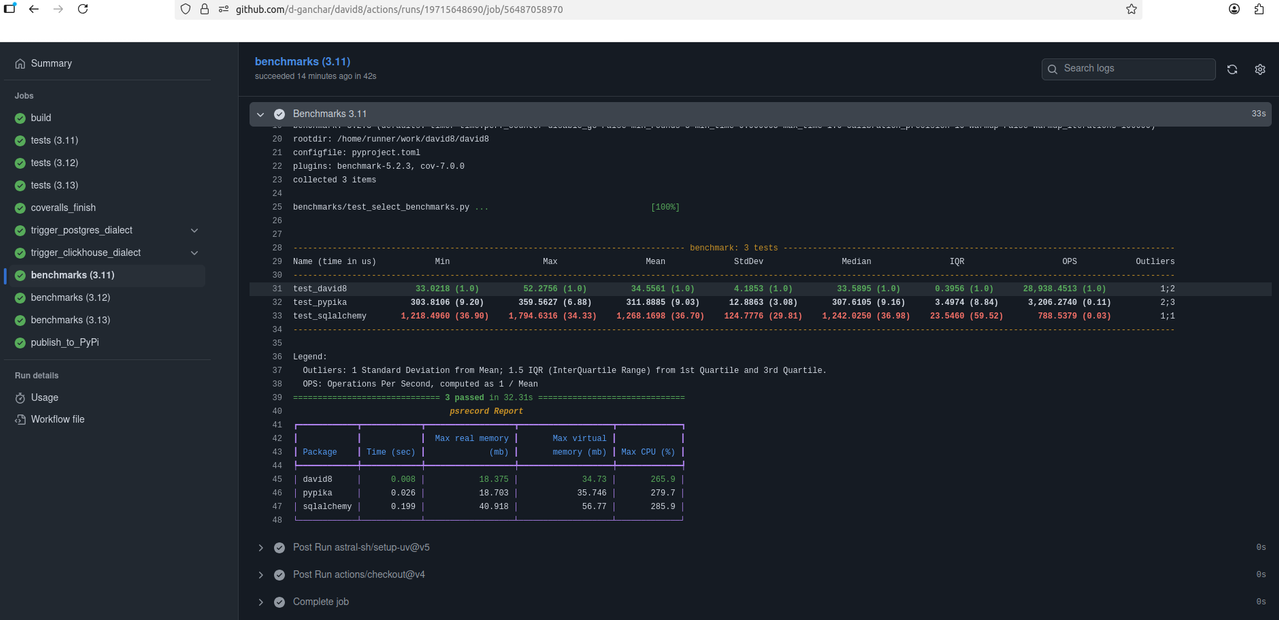Select log line number 32

point(277,302)
